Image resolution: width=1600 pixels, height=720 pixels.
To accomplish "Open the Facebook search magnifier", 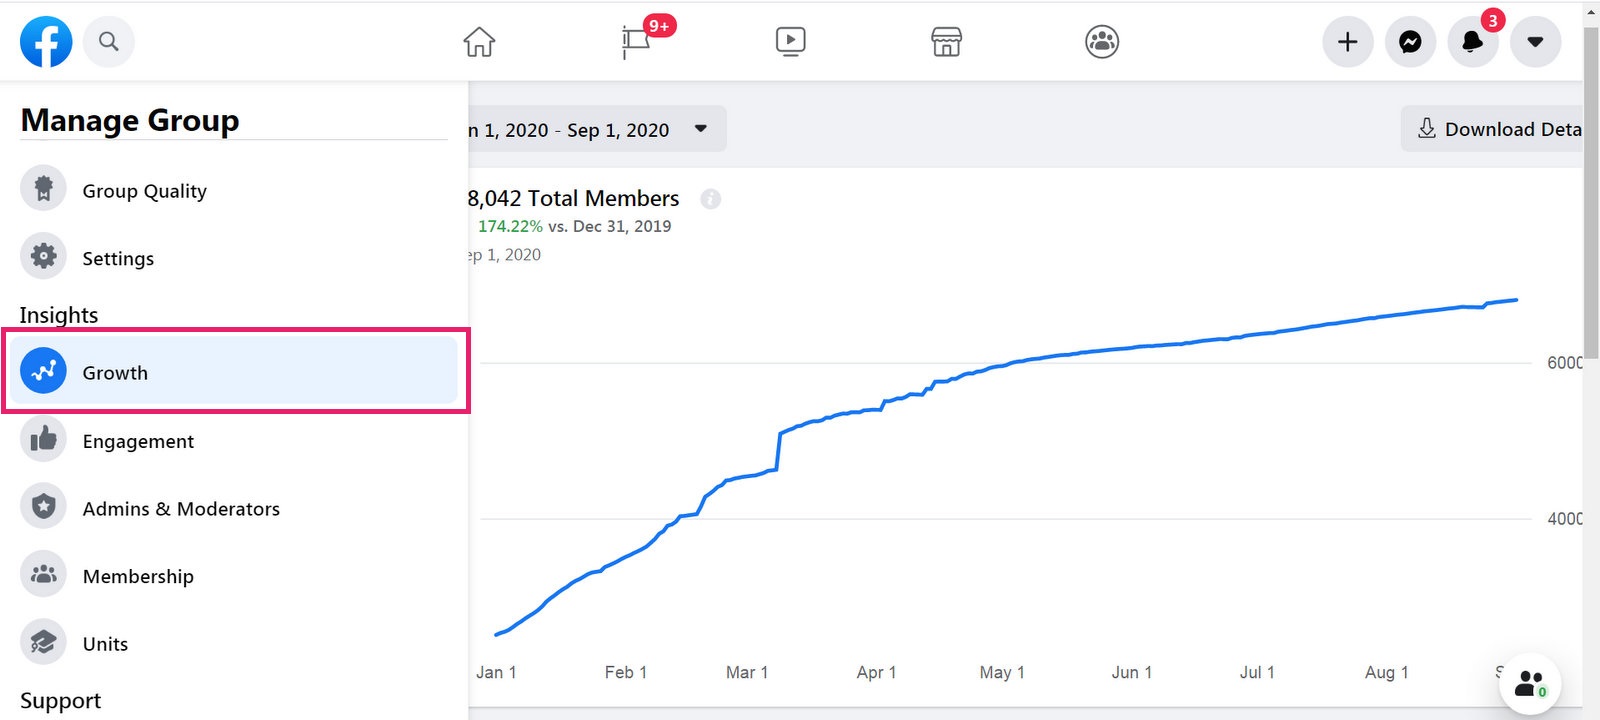I will click(109, 42).
